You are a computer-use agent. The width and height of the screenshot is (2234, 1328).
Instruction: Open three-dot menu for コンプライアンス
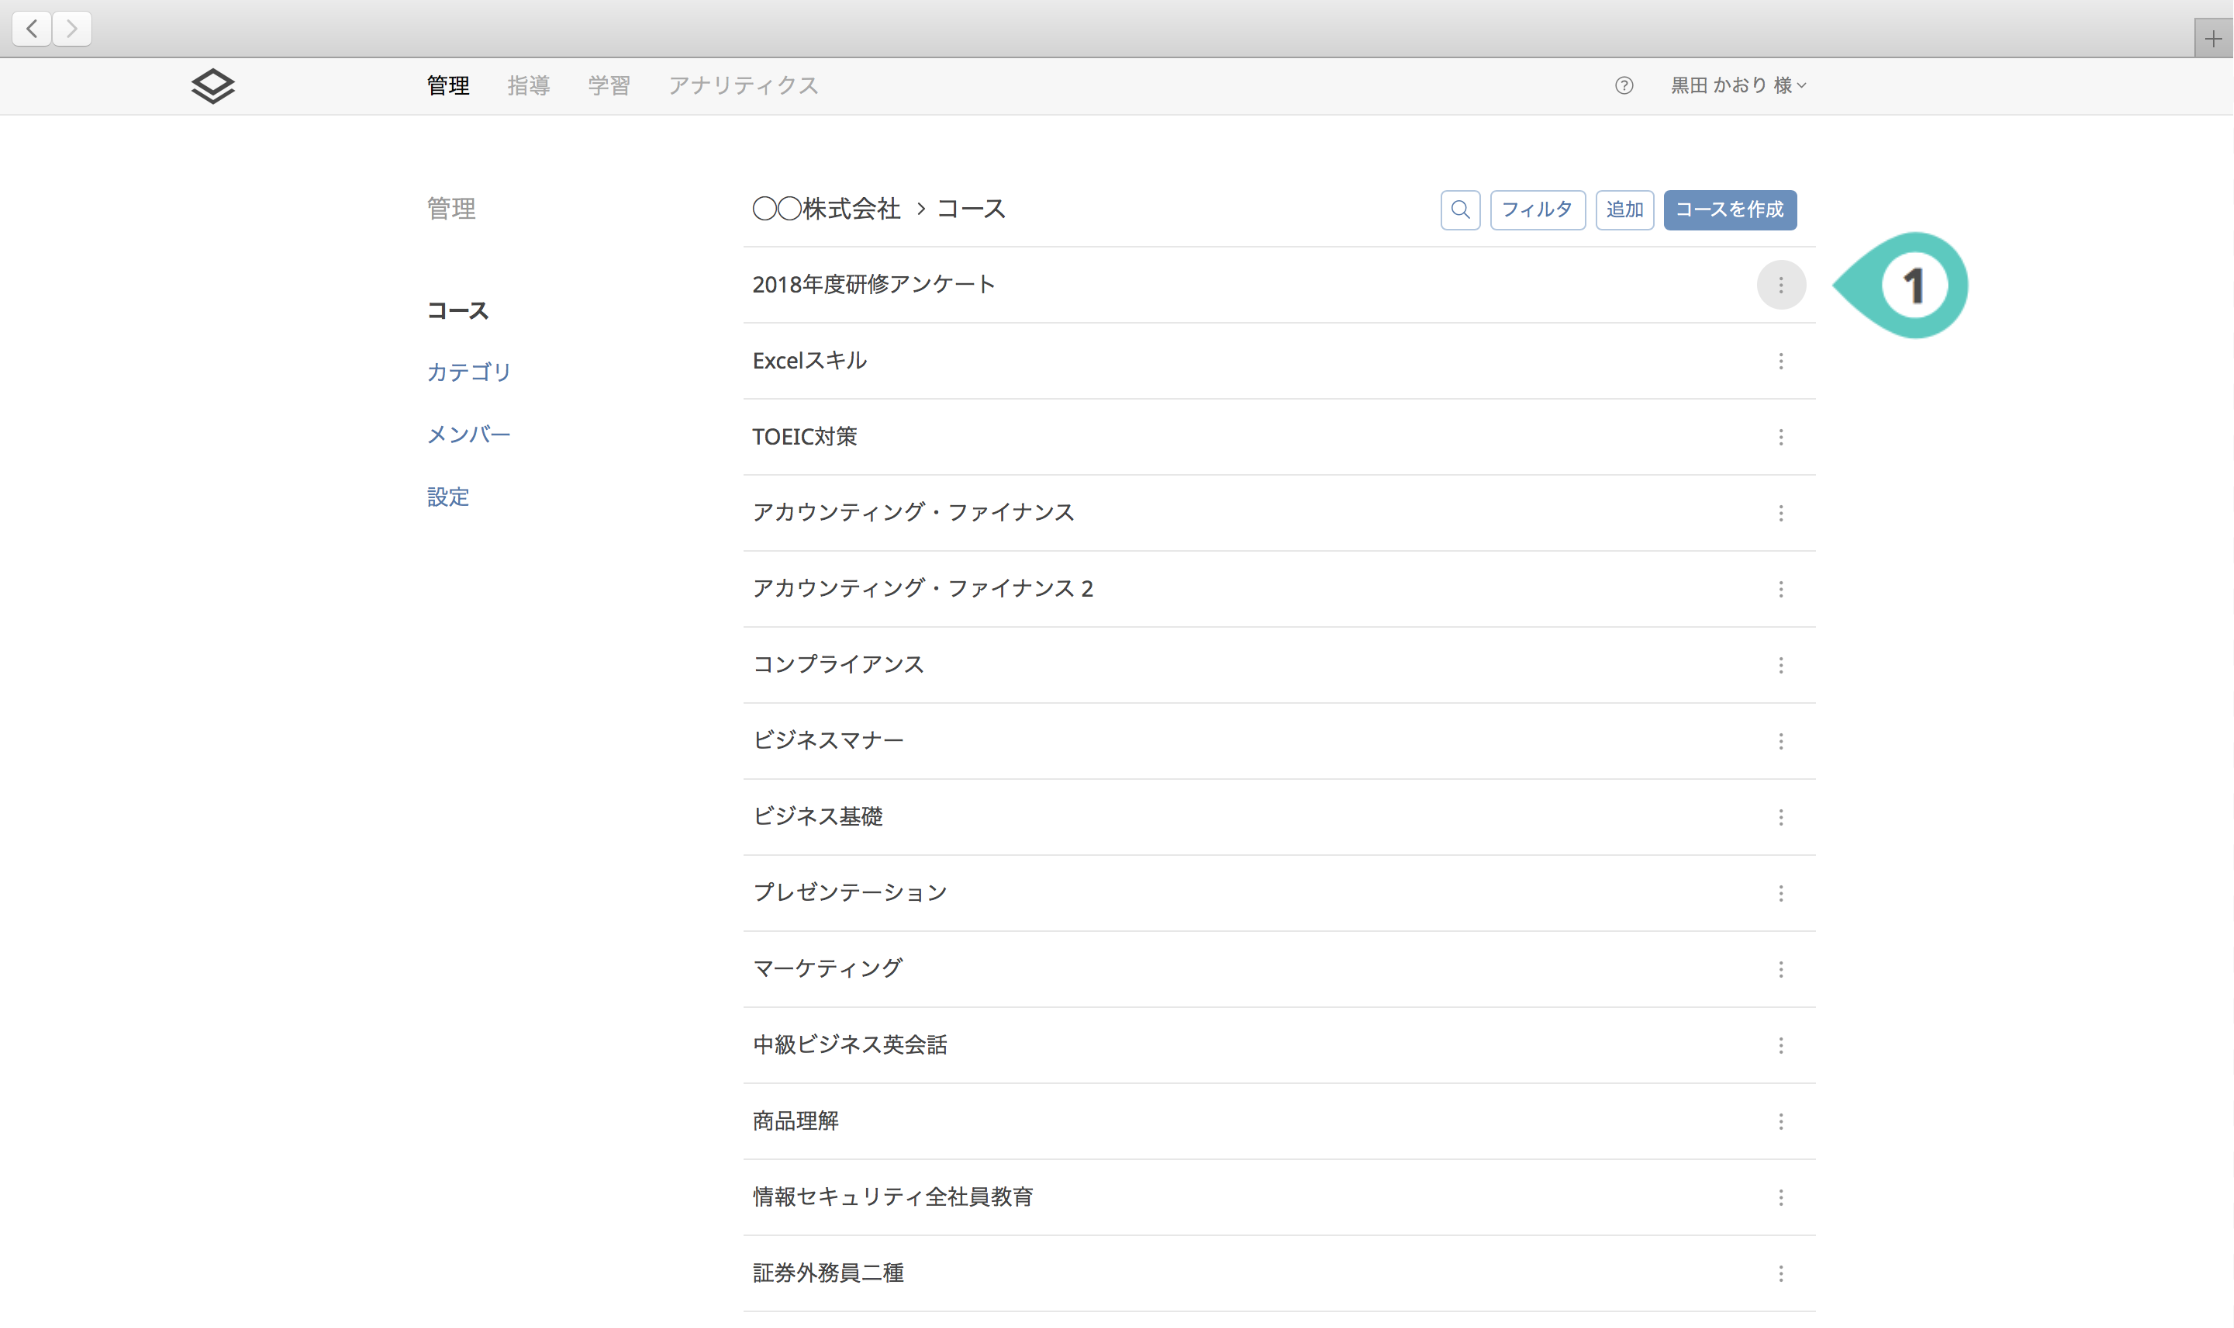1781,665
